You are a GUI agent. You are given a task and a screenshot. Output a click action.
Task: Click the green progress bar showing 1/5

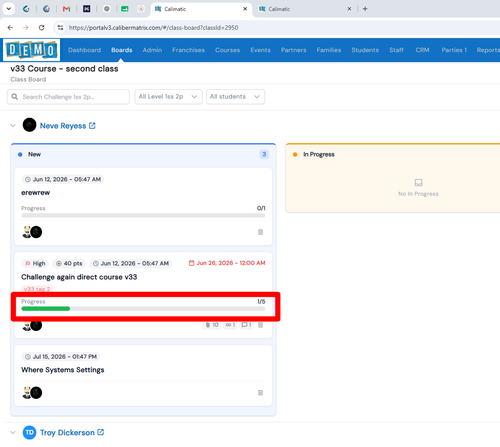click(x=143, y=309)
